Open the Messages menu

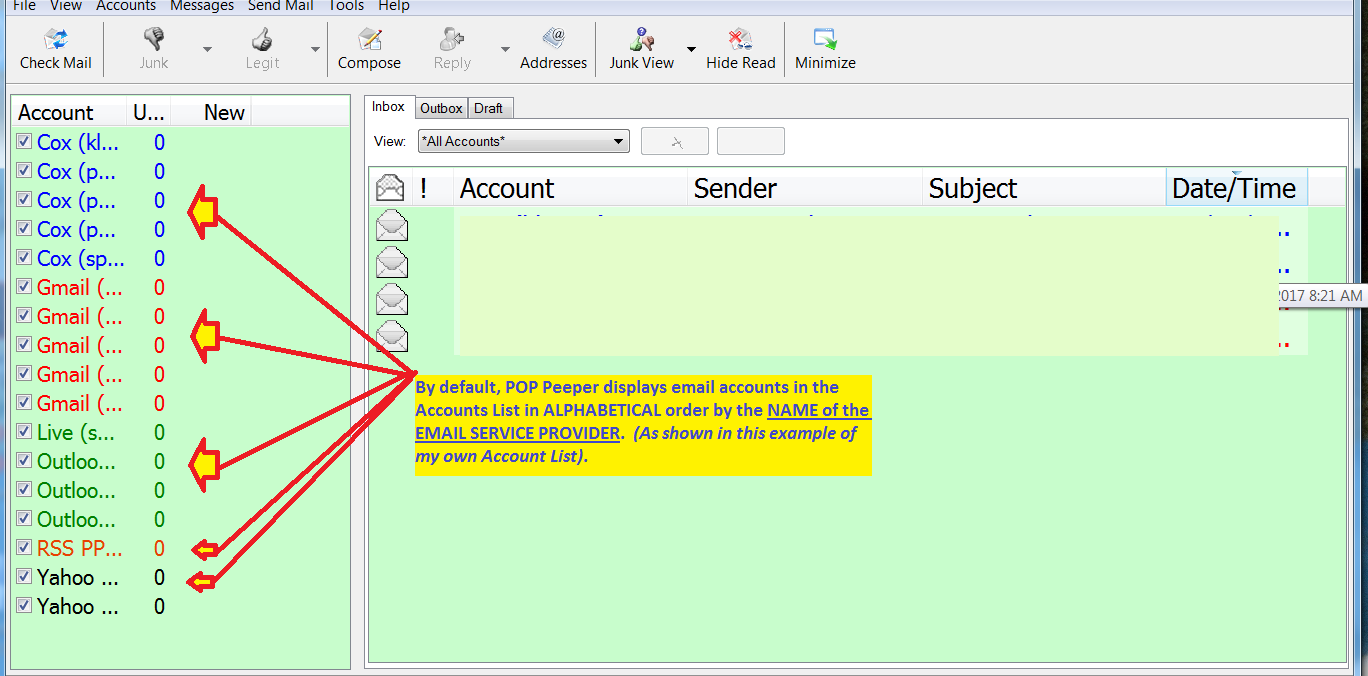click(x=202, y=6)
